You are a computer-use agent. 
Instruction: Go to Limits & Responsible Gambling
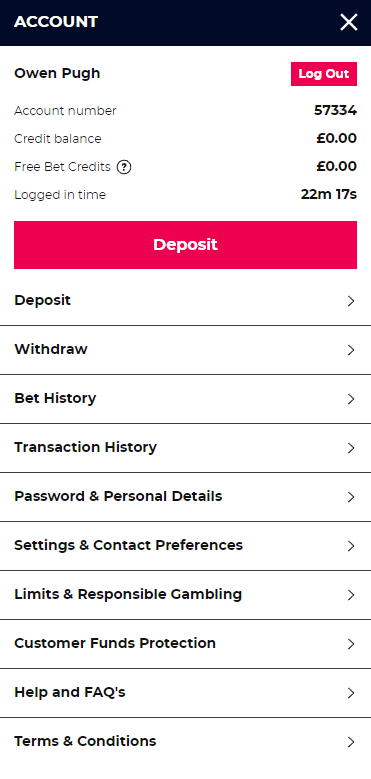(185, 595)
